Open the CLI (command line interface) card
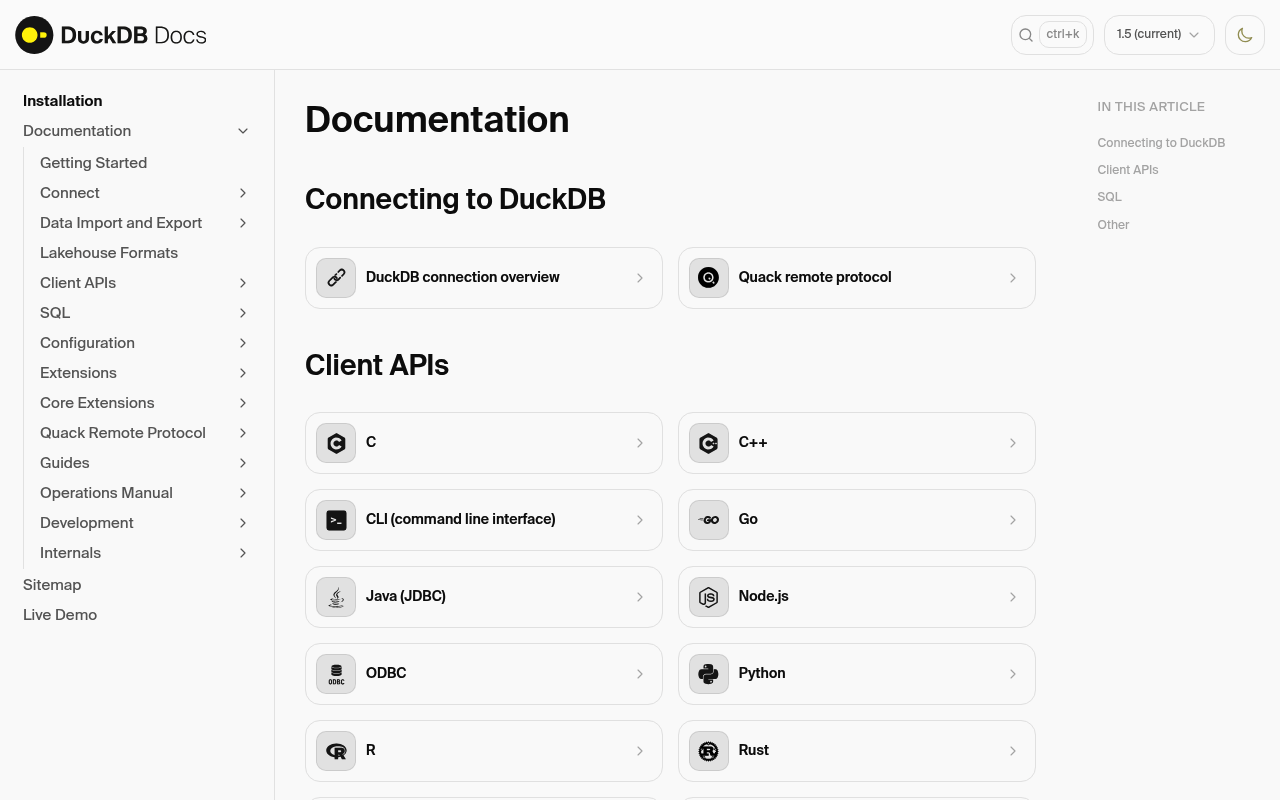This screenshot has width=1280, height=800. coord(484,520)
